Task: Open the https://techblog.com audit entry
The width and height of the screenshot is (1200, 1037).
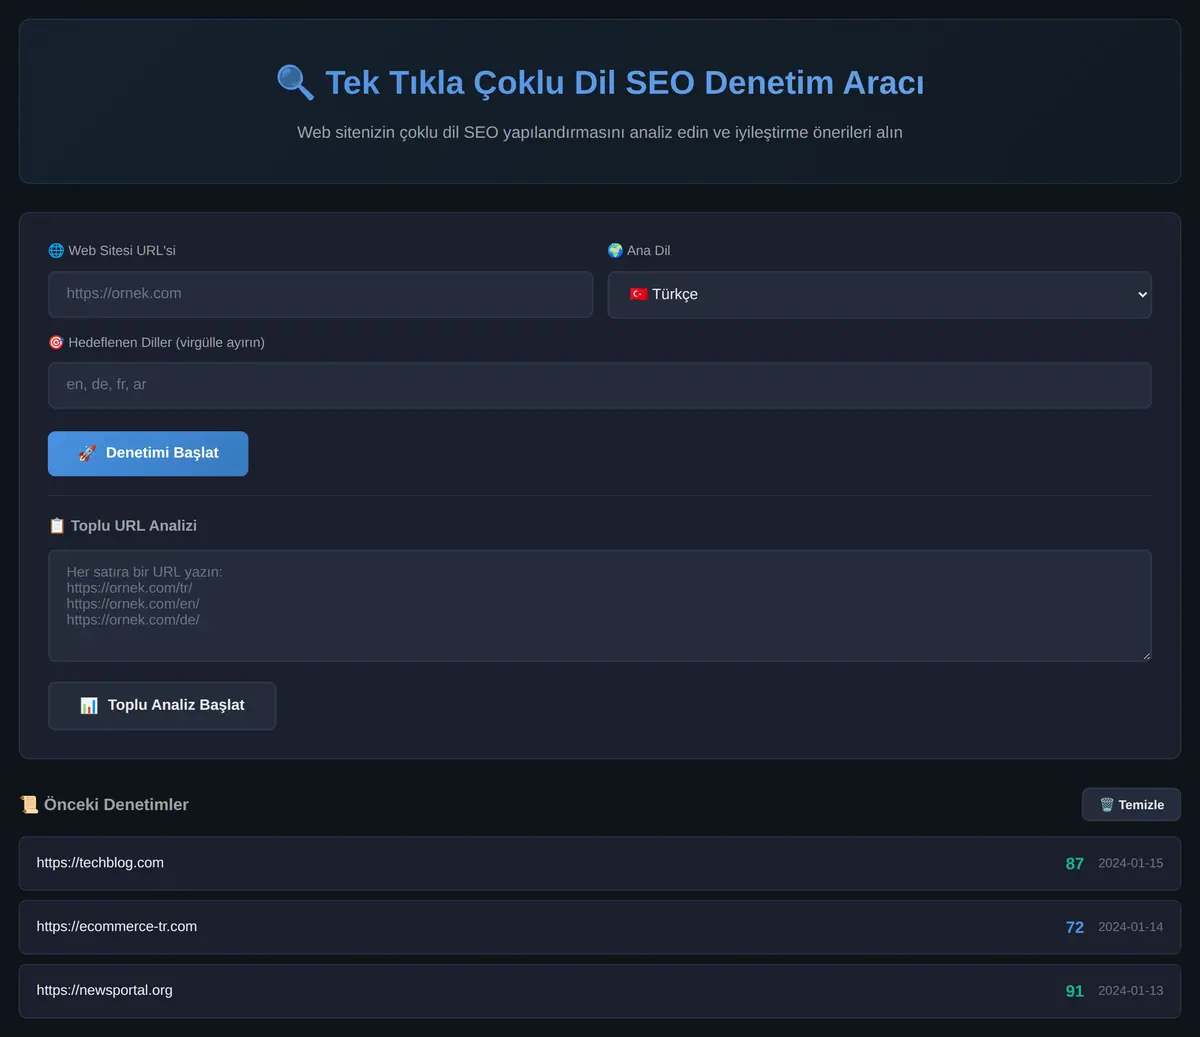Action: tap(600, 863)
